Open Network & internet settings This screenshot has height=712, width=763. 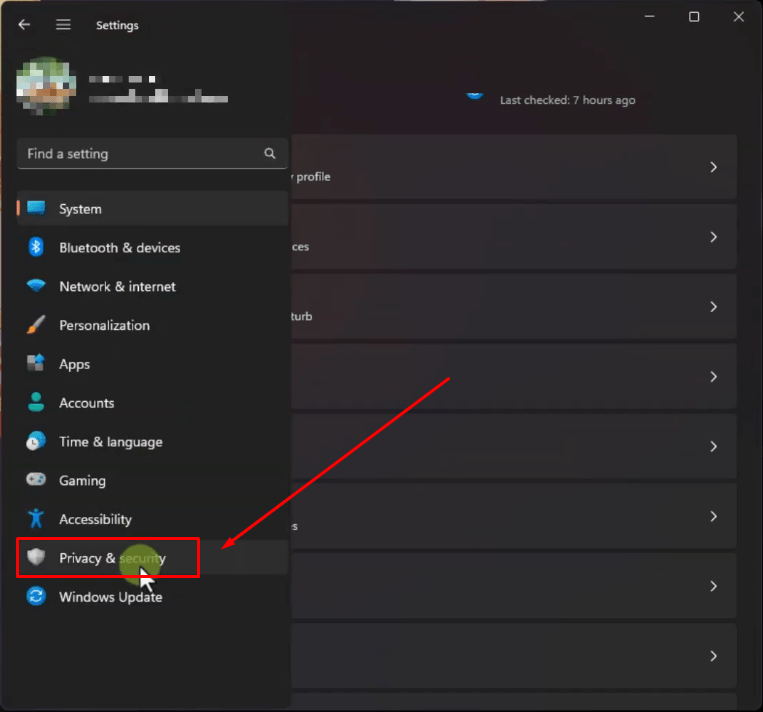pos(153,287)
